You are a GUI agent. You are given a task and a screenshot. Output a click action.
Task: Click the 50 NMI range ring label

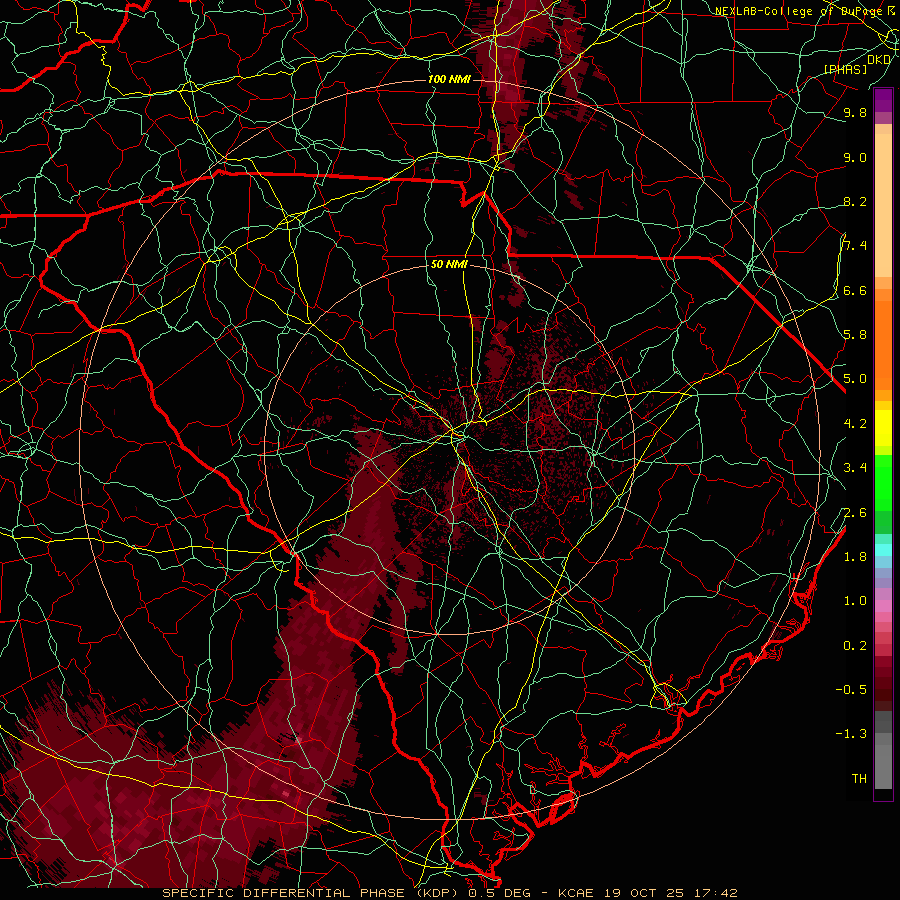click(449, 264)
